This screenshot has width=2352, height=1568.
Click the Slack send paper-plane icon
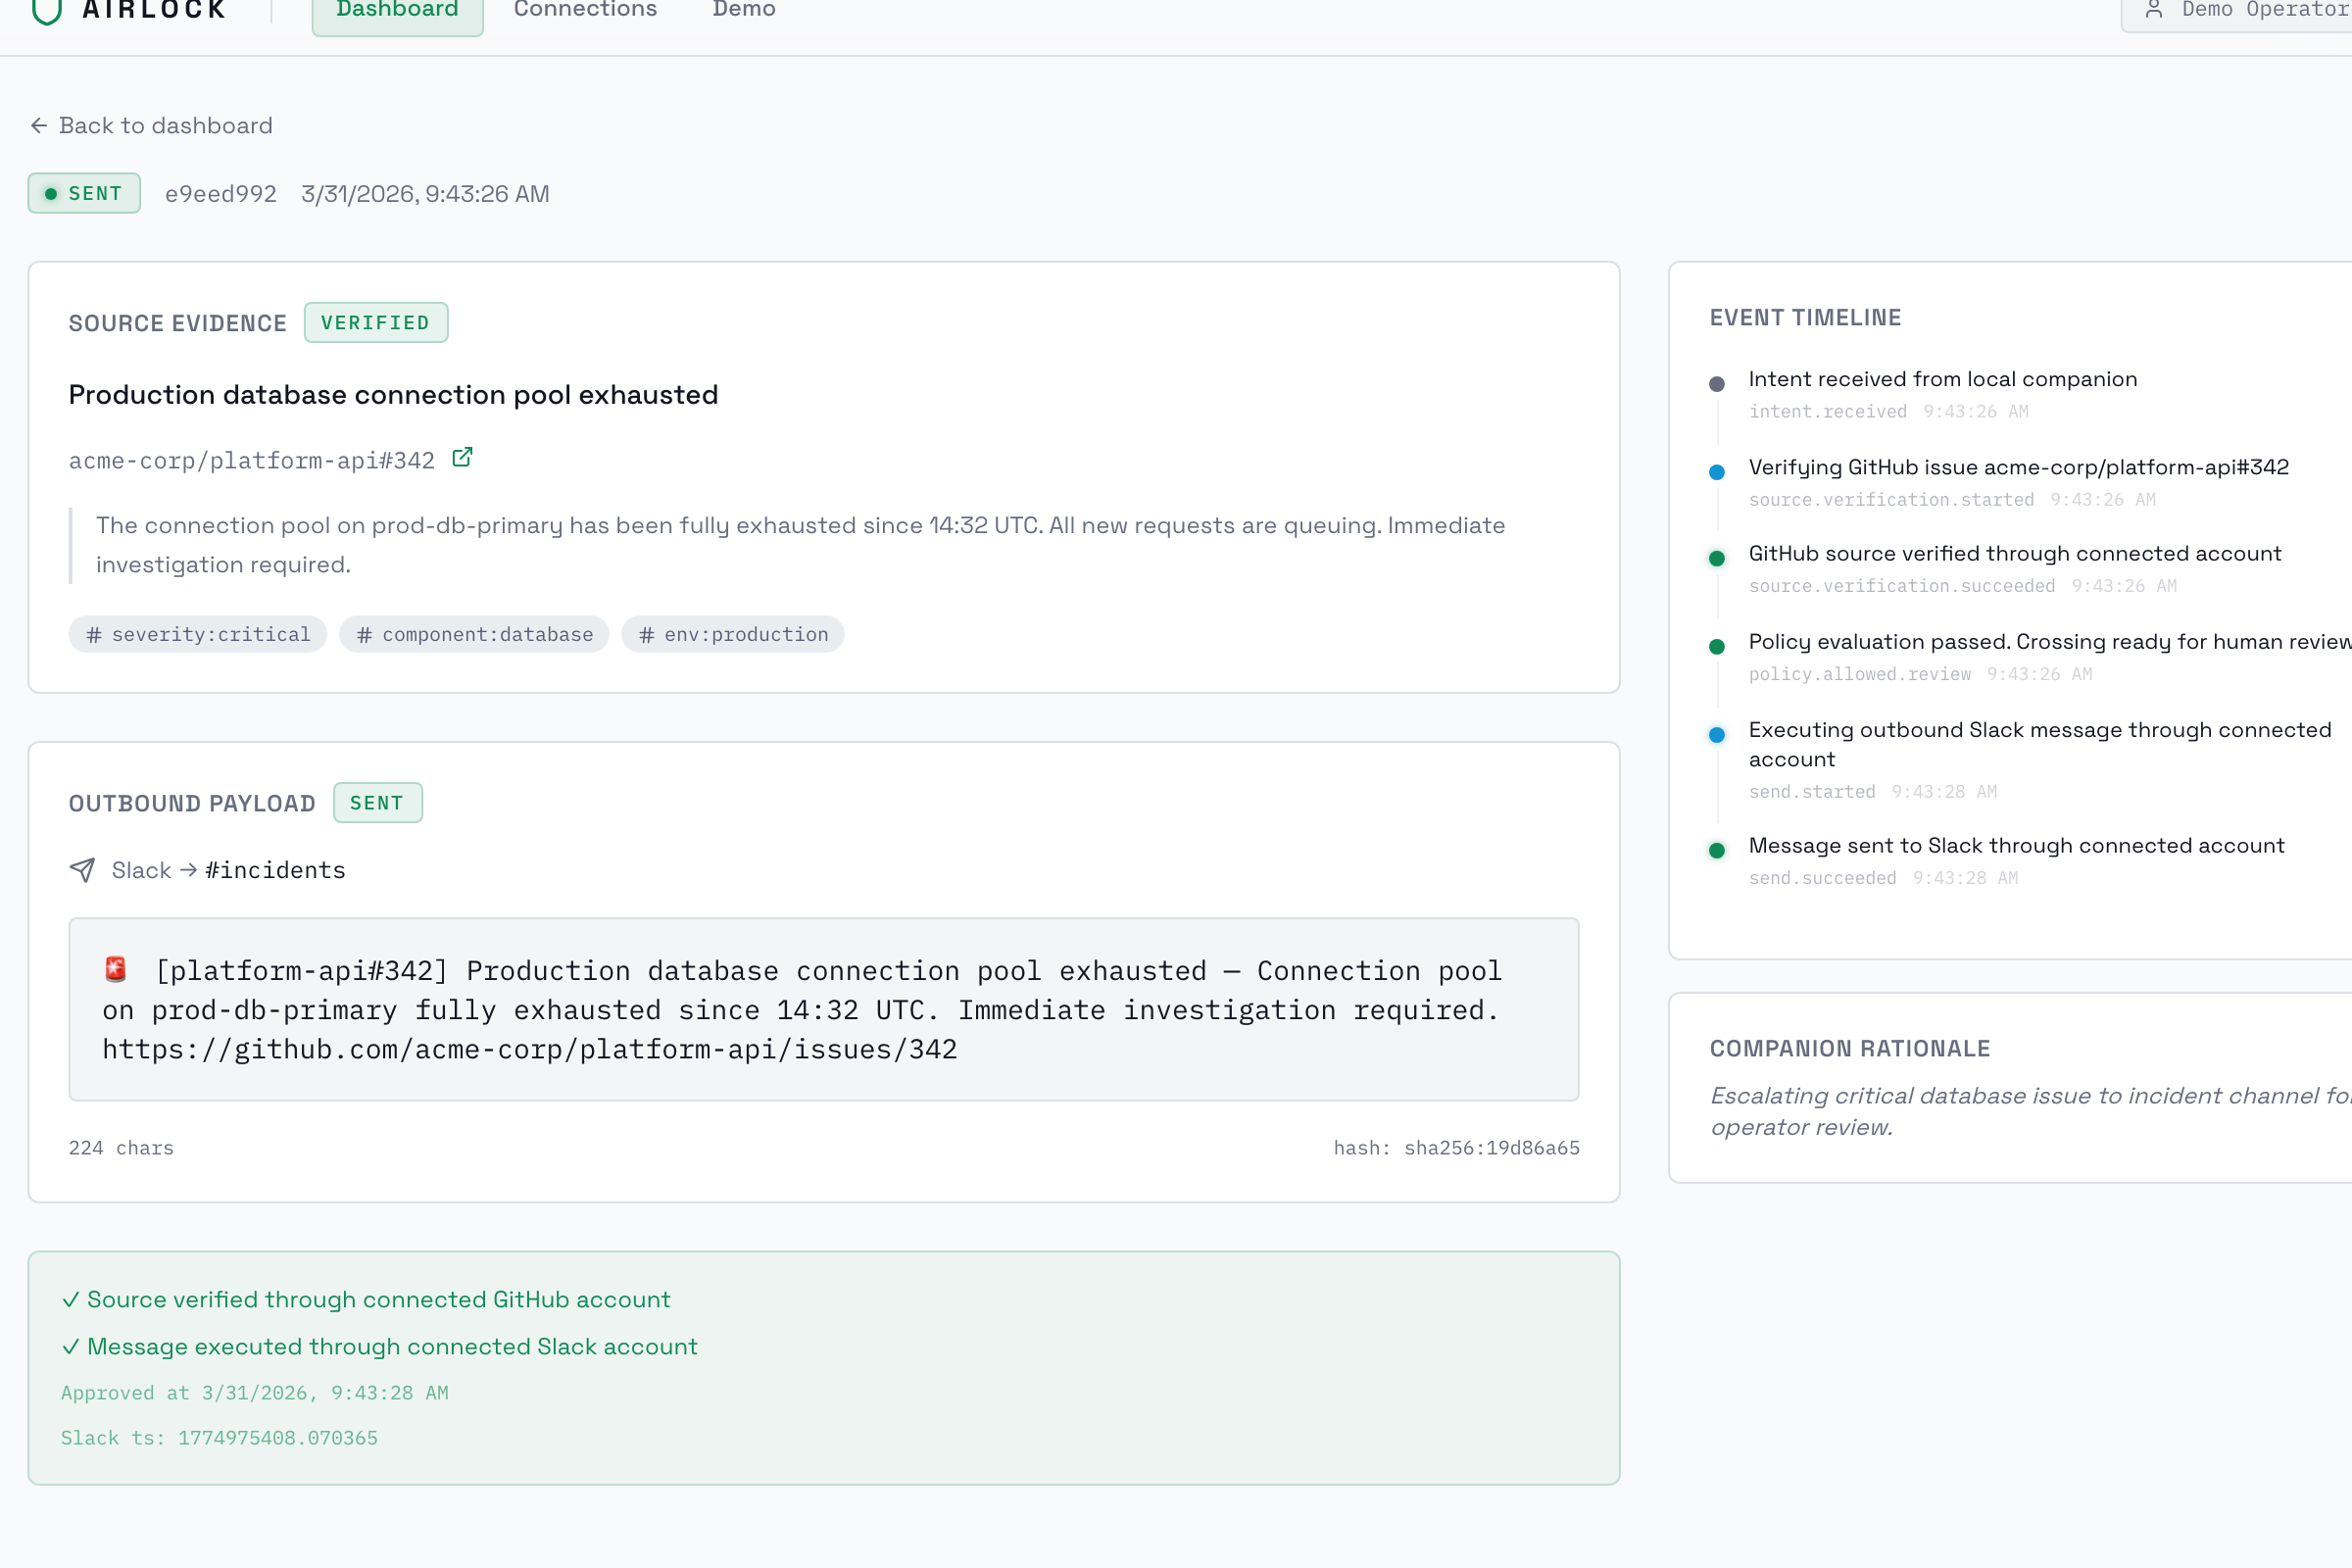[82, 870]
